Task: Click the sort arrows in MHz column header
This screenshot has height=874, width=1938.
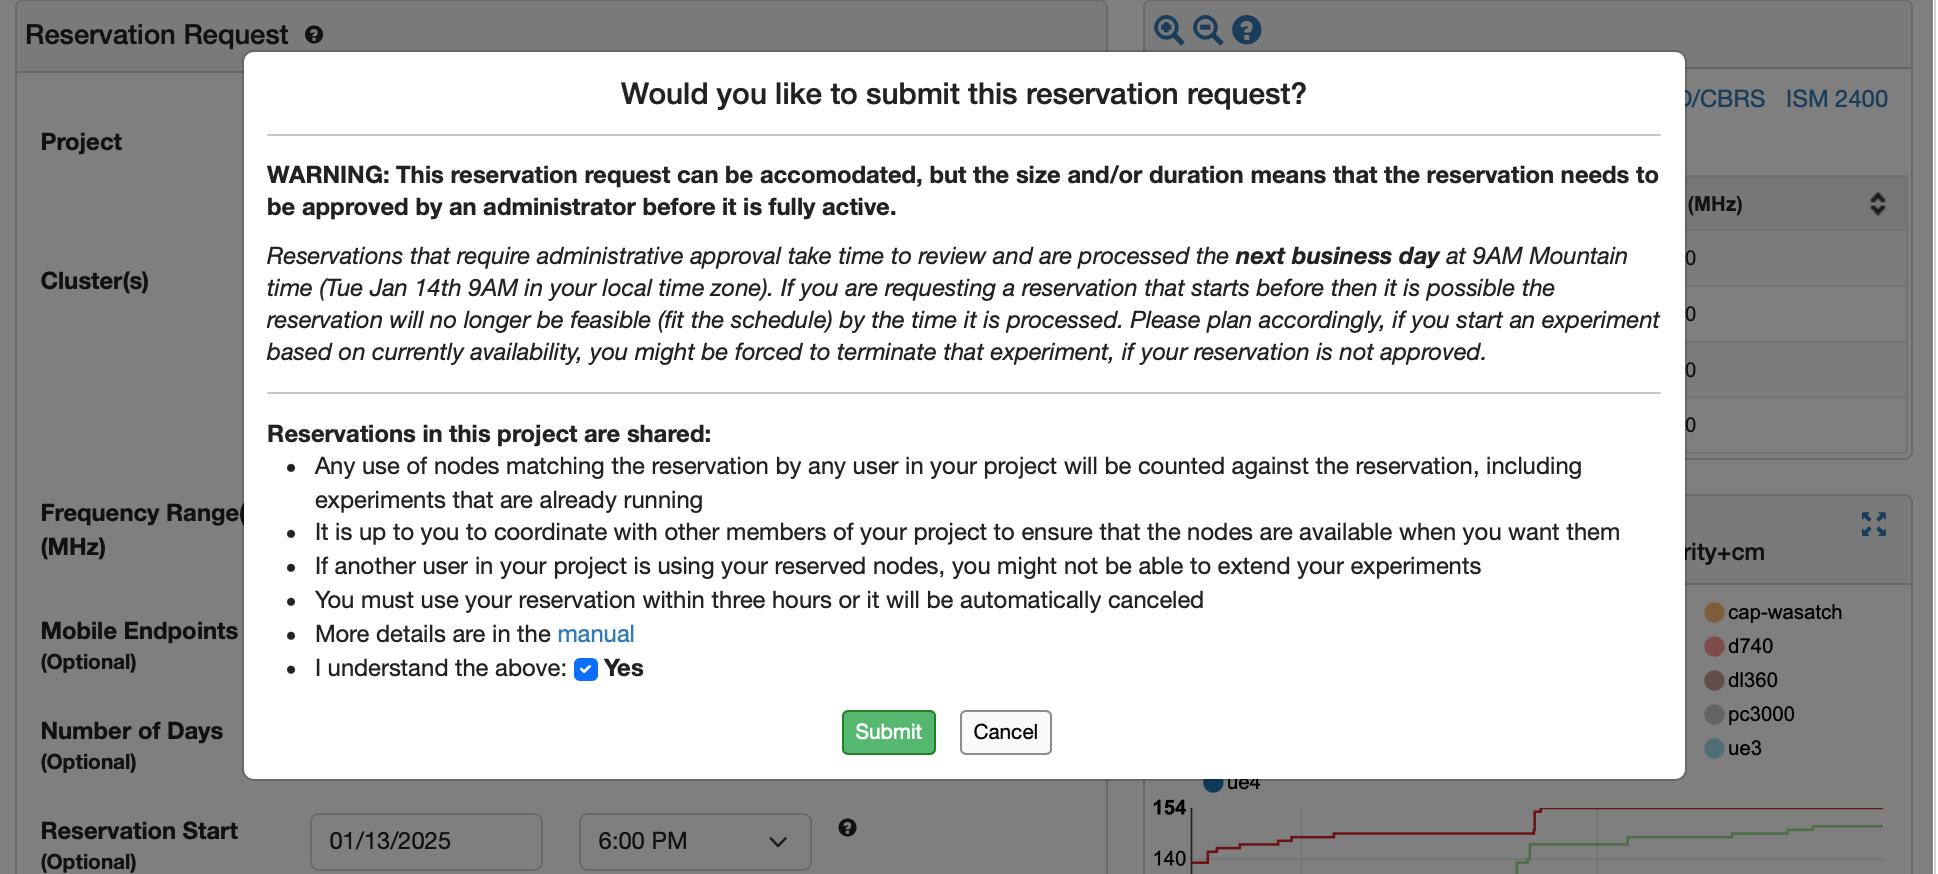Action: pyautogui.click(x=1877, y=204)
